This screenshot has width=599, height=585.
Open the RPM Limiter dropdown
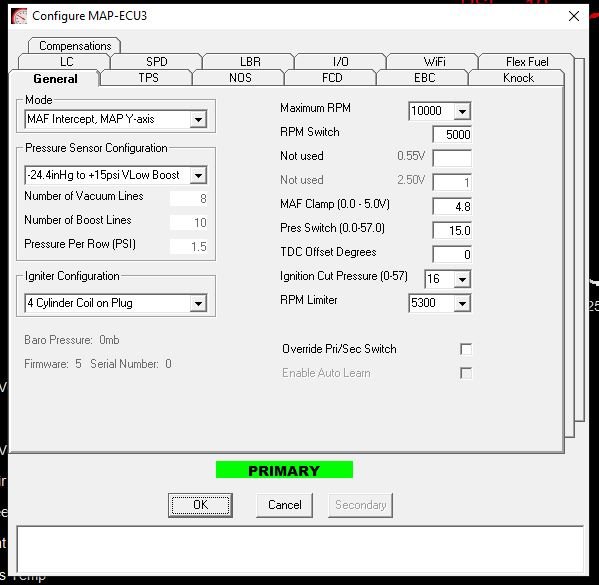pos(462,303)
